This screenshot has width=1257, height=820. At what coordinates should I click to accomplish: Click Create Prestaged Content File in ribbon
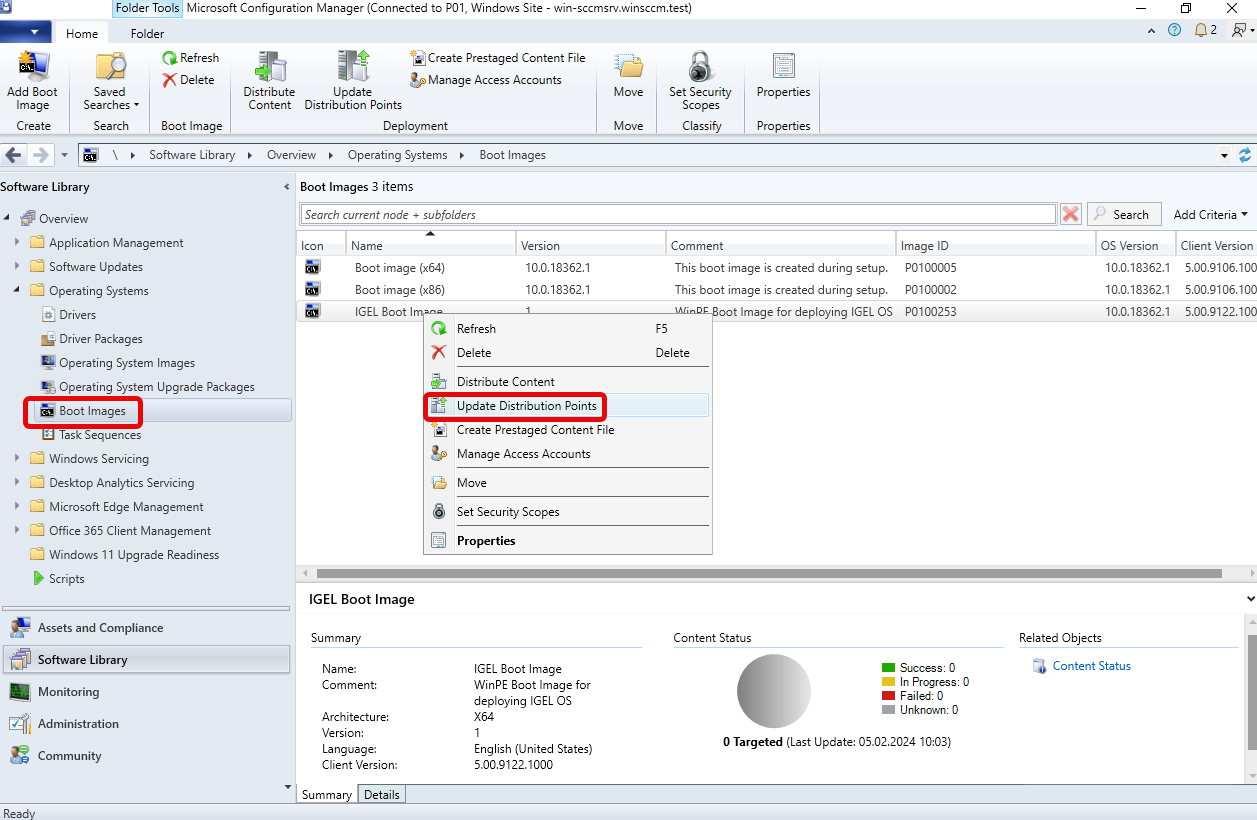click(x=497, y=58)
